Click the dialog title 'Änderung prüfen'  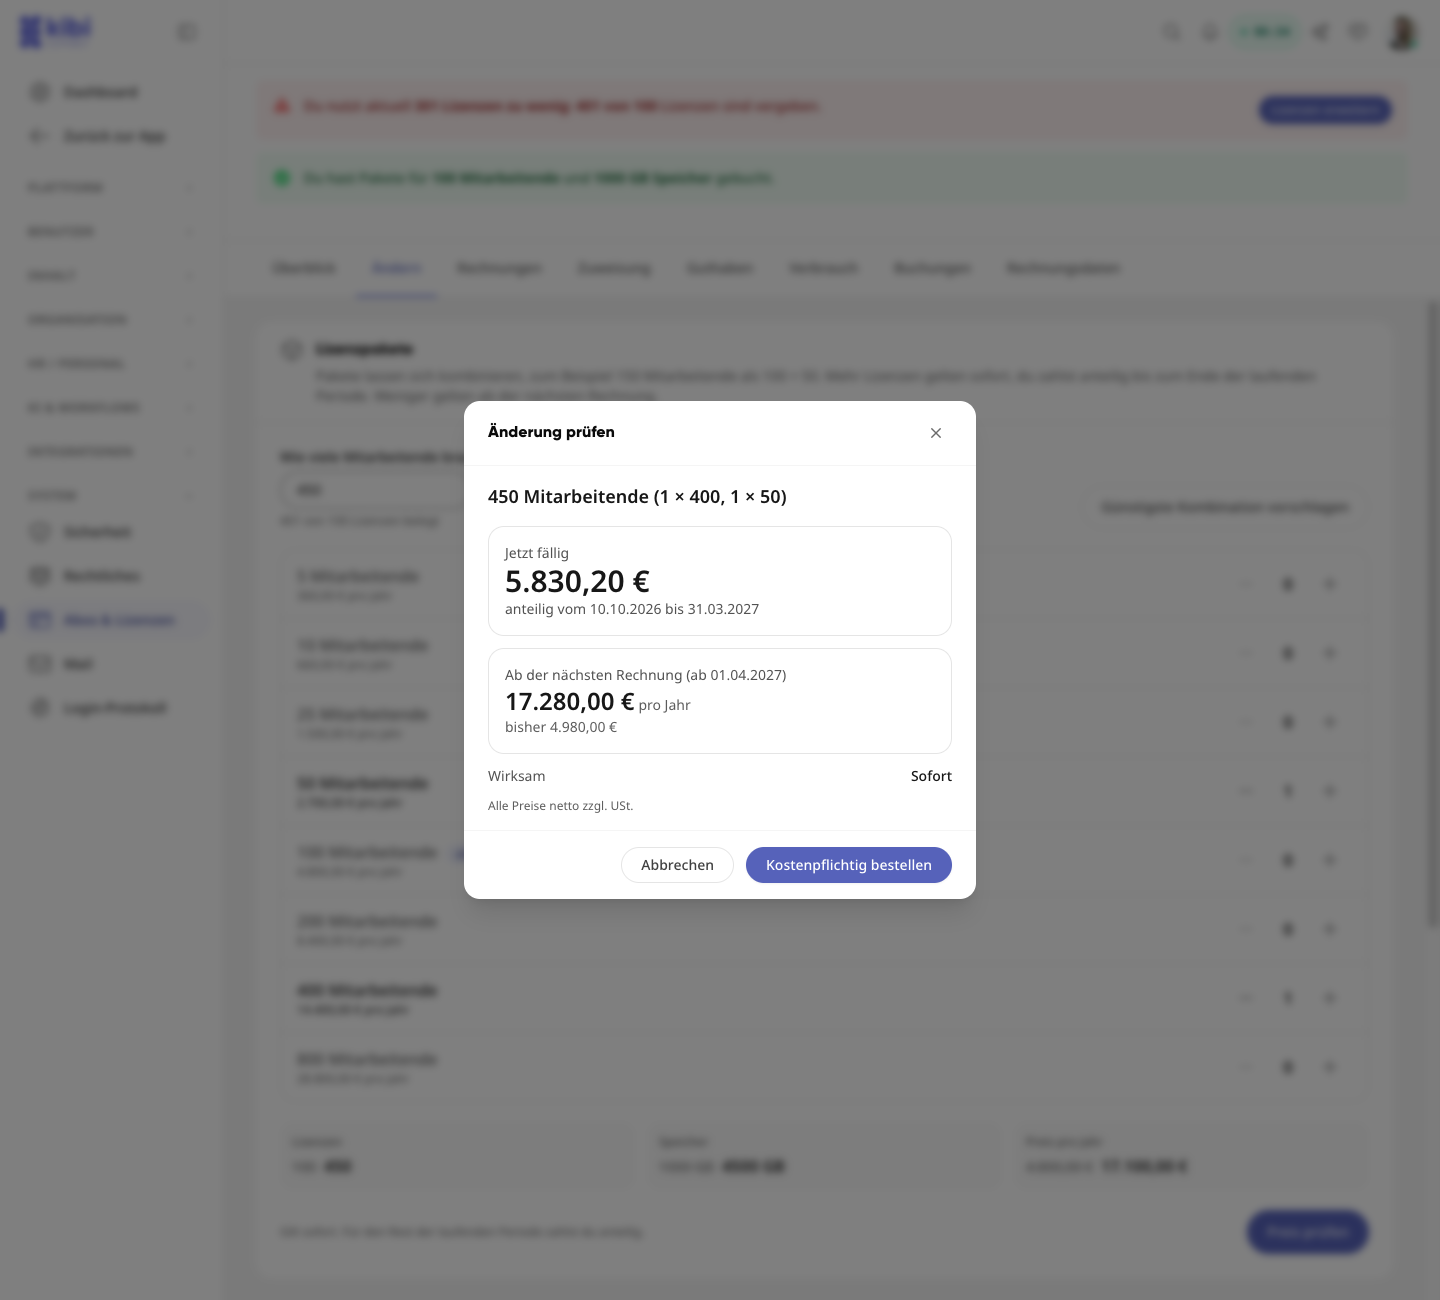[551, 432]
